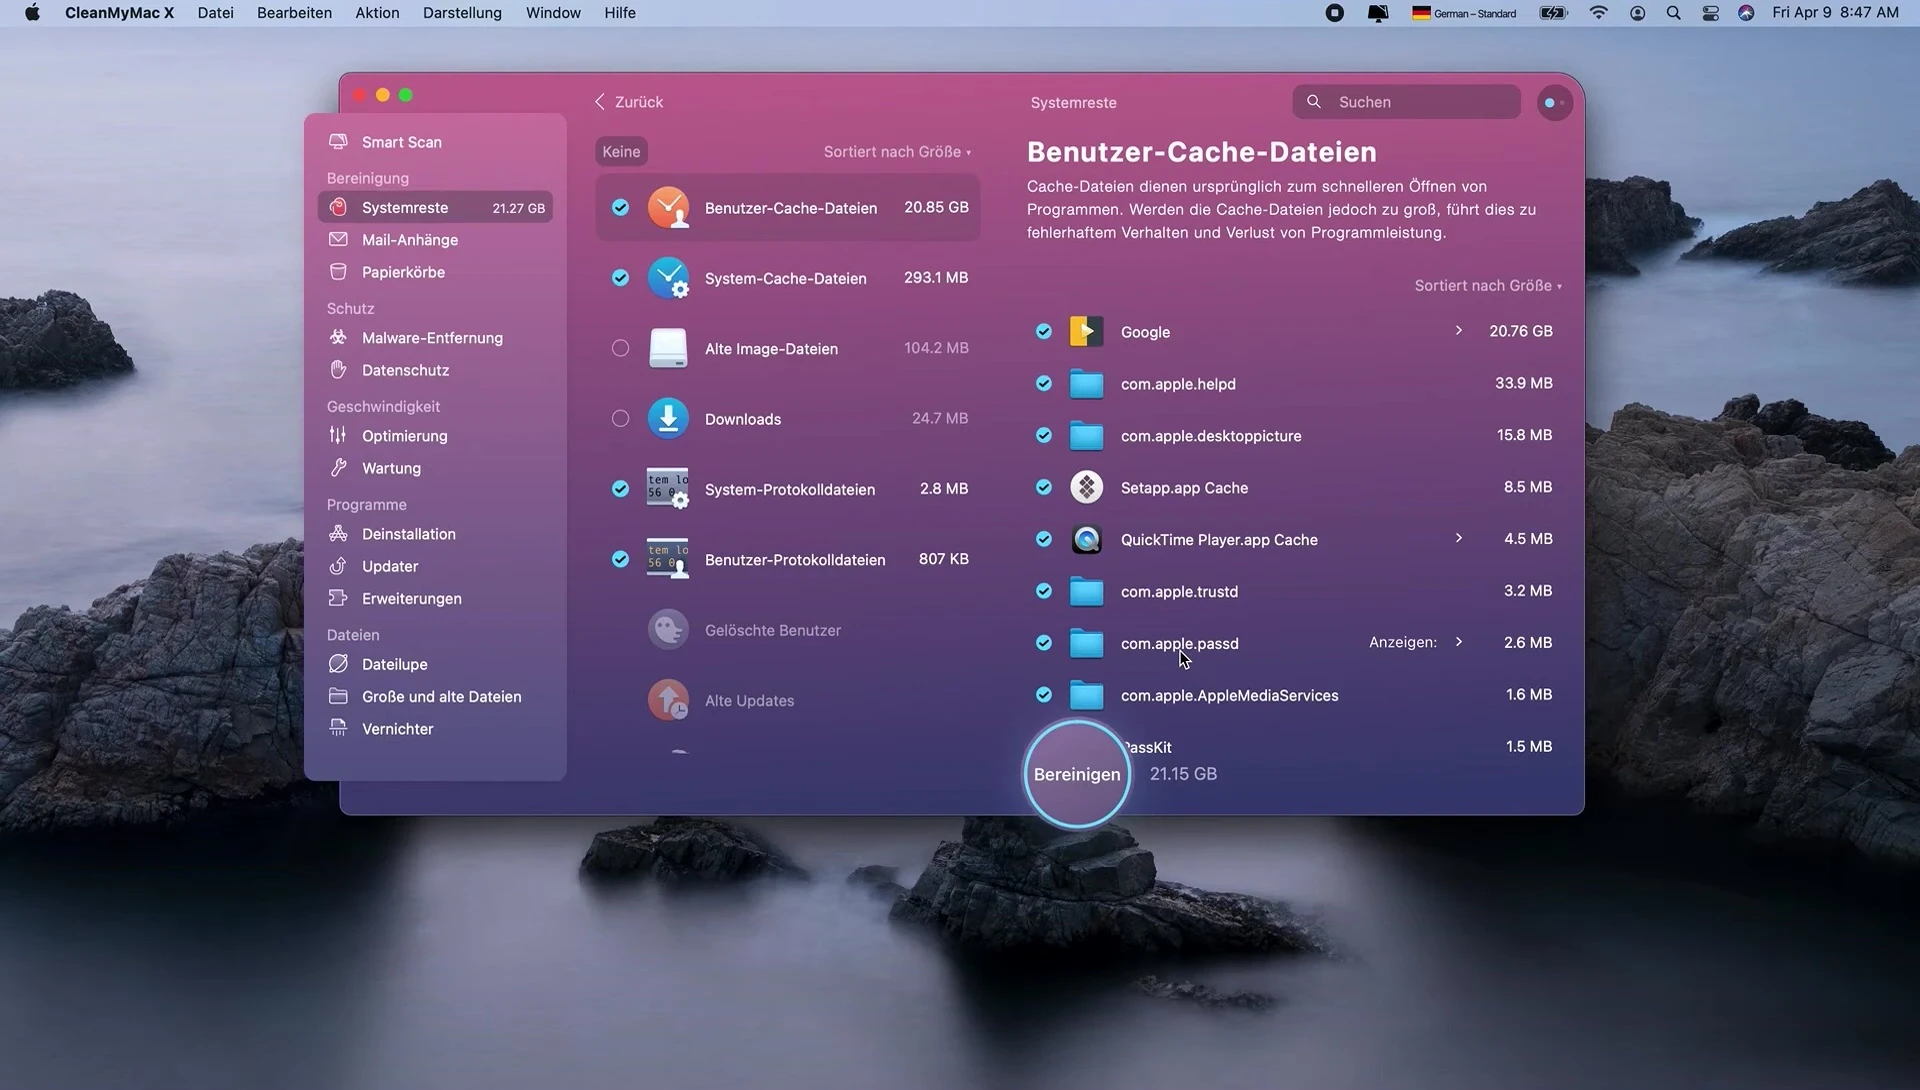Viewport: 1920px width, 1090px height.
Task: Expand QuickTime Player.app Cache chevron
Action: (1459, 538)
